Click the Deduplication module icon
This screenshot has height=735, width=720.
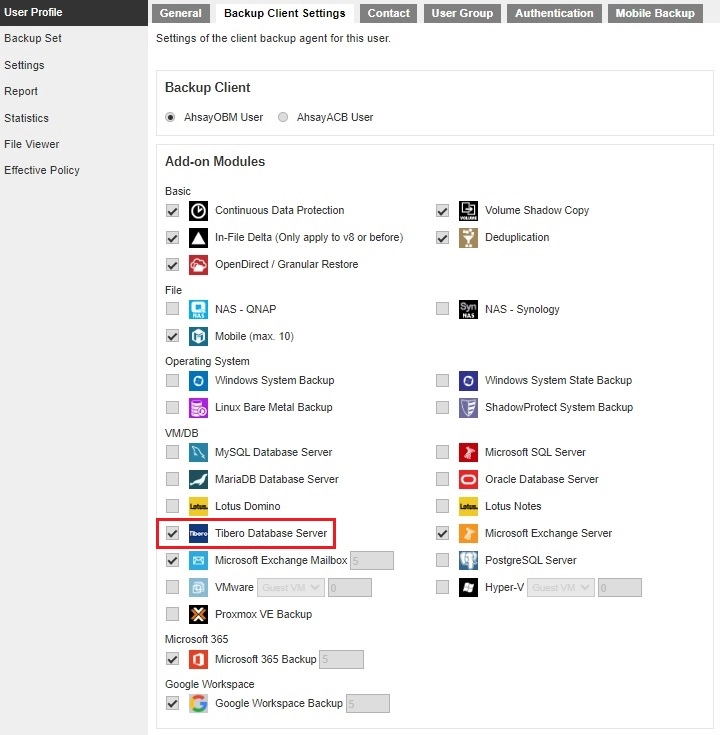tap(468, 238)
